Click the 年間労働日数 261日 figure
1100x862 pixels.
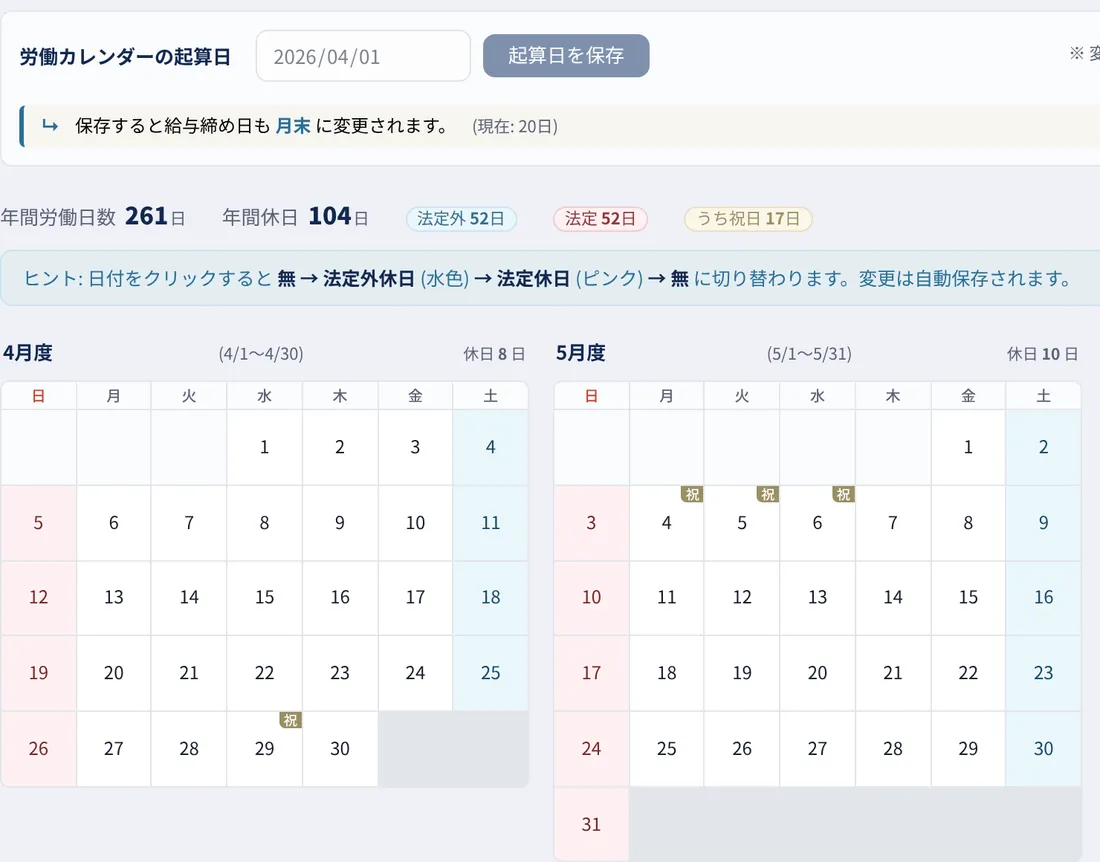pos(93,217)
